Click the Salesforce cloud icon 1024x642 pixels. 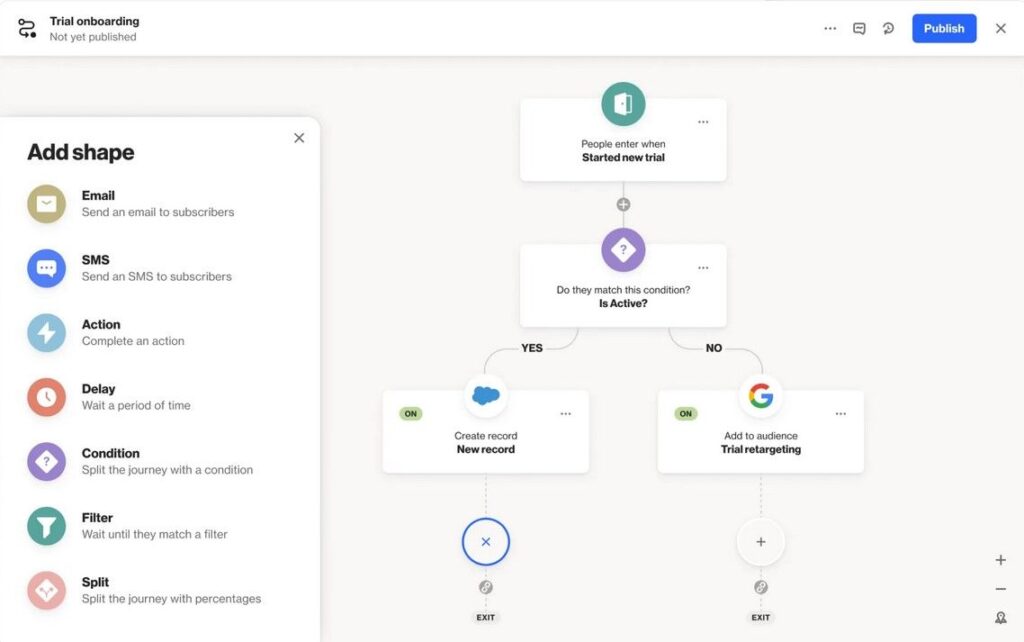(486, 395)
